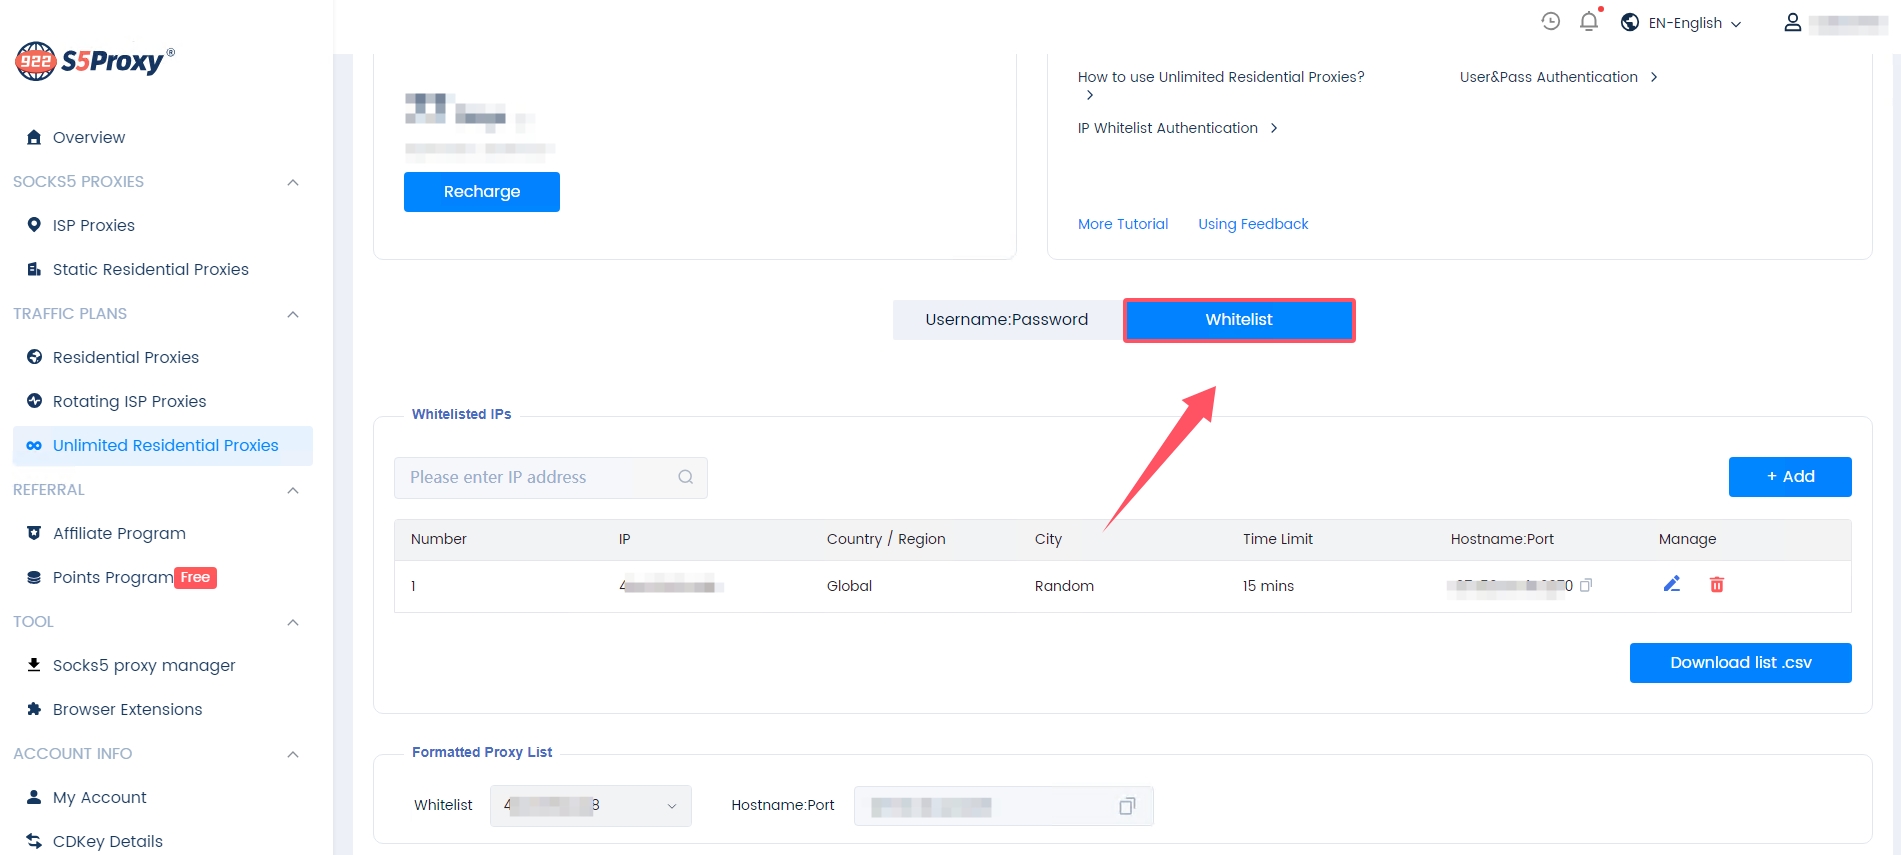
Task: Collapse the REFERRAL sidebar section
Action: 293,490
